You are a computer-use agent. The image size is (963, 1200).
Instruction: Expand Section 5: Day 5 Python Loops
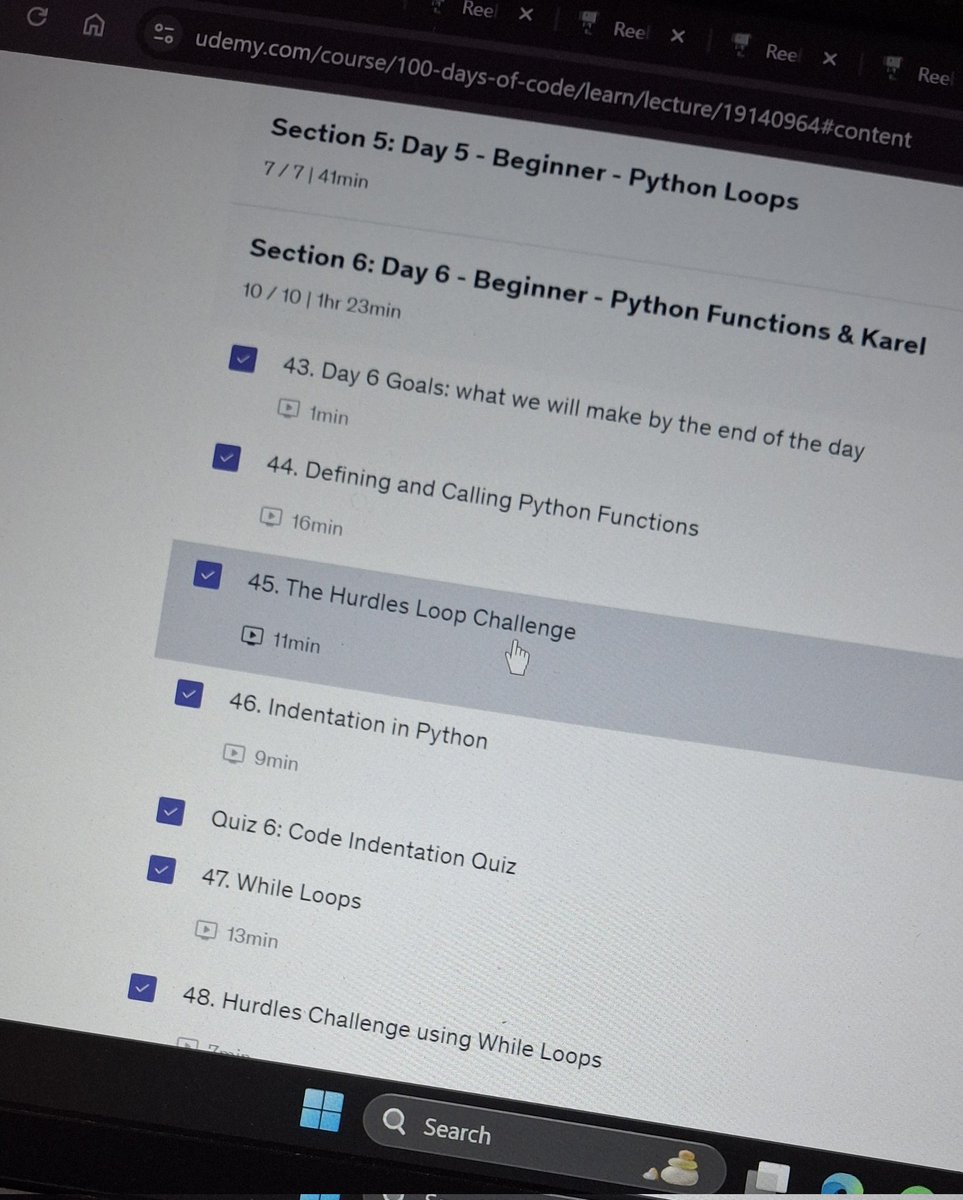[535, 165]
